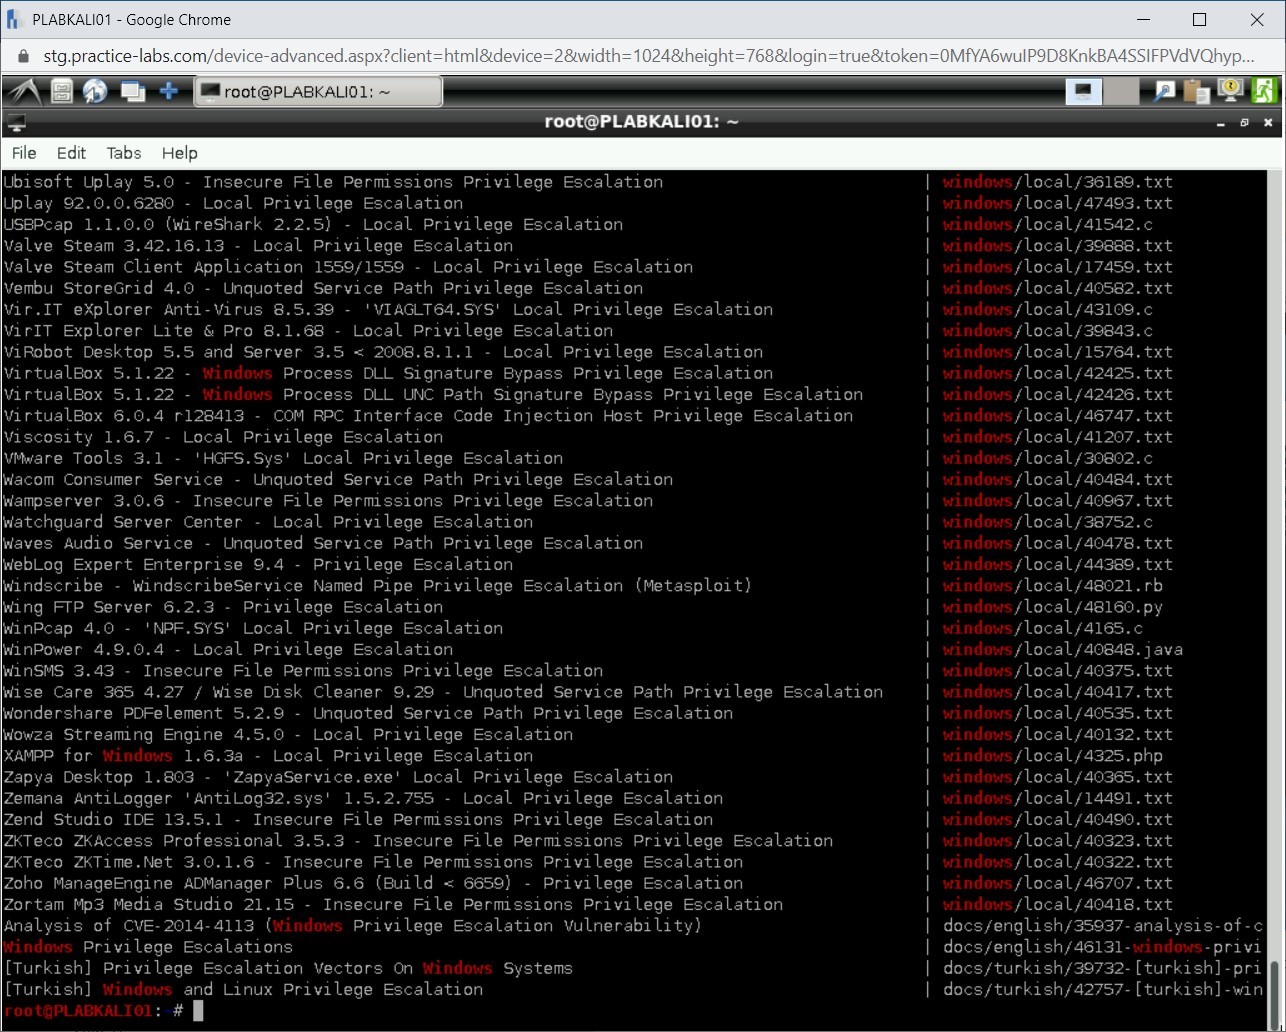Select the root@PLABKALI01 taskbar button
This screenshot has width=1286, height=1032.
click(317, 92)
